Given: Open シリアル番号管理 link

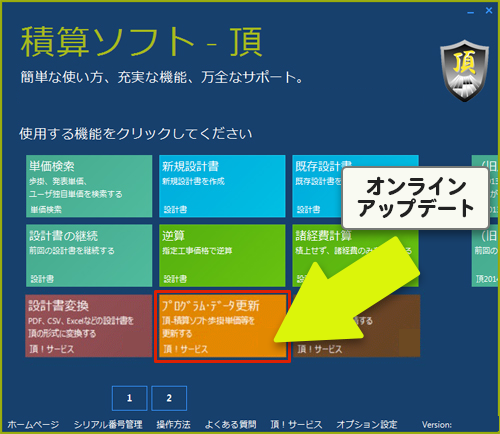Looking at the screenshot, I should (x=108, y=424).
